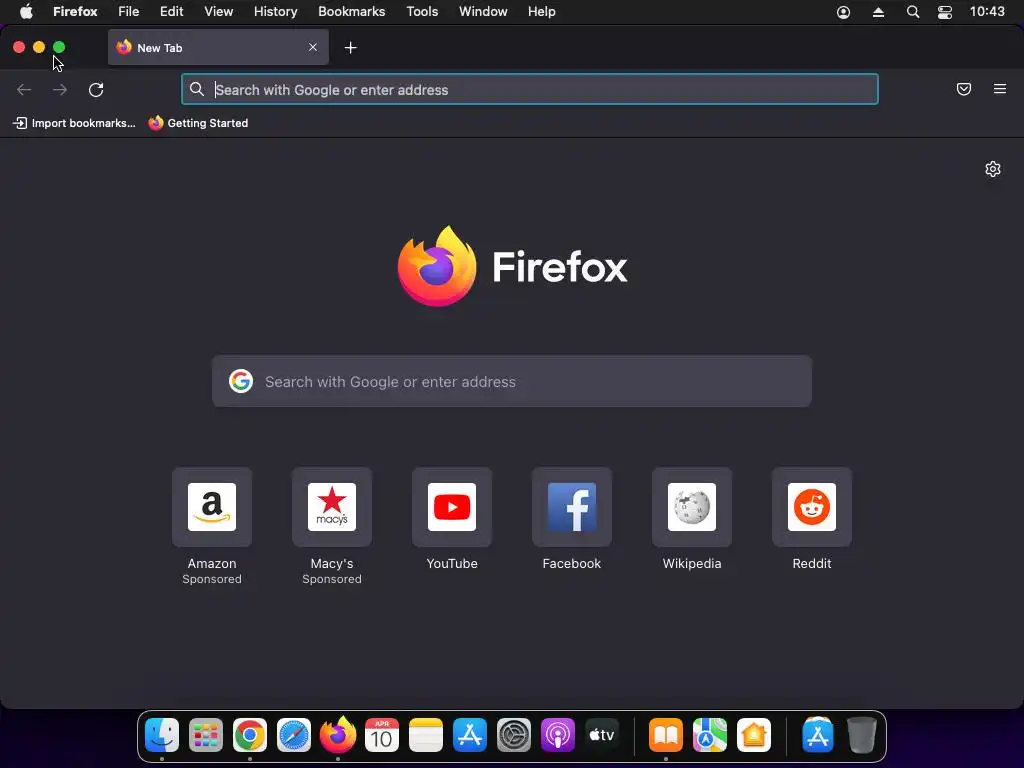Open Spotlight search in menu bar
Viewport: 1024px width, 768px height.
(913, 12)
